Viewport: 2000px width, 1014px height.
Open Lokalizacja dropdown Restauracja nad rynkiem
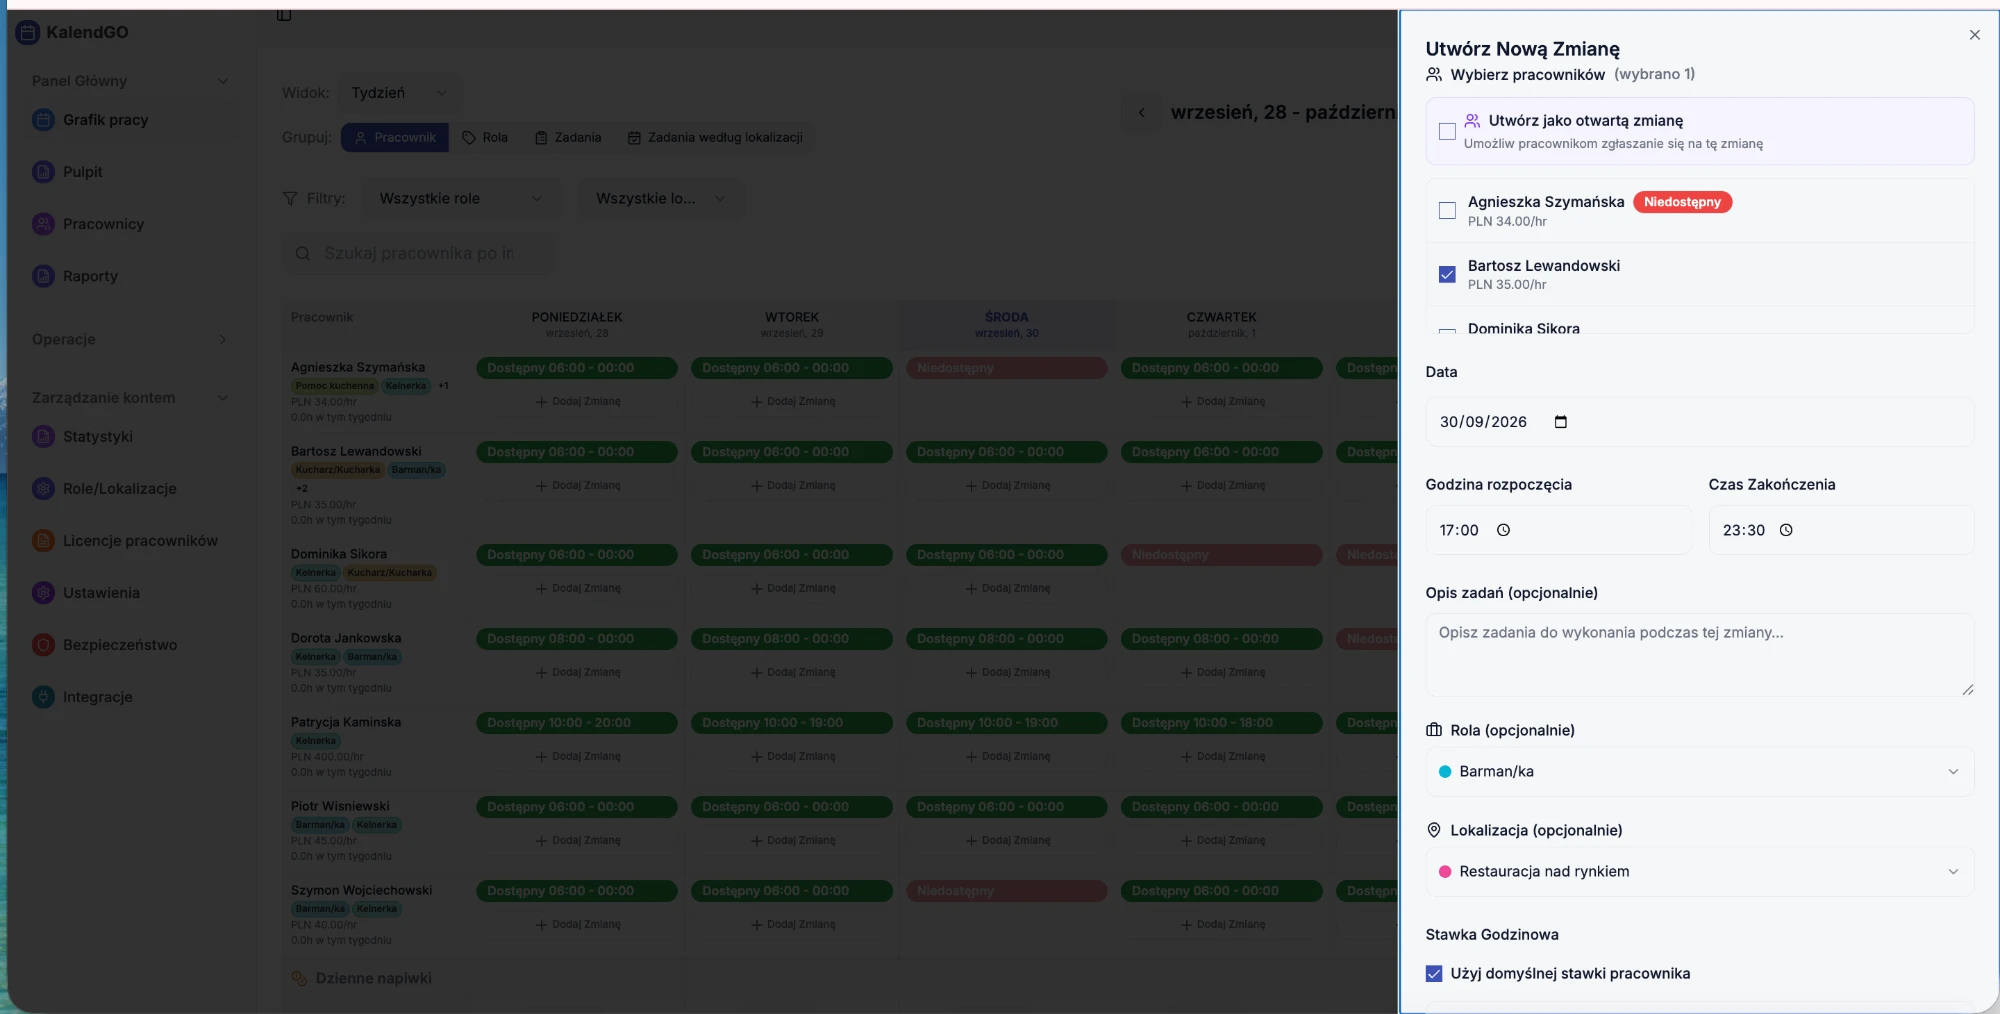[1699, 872]
